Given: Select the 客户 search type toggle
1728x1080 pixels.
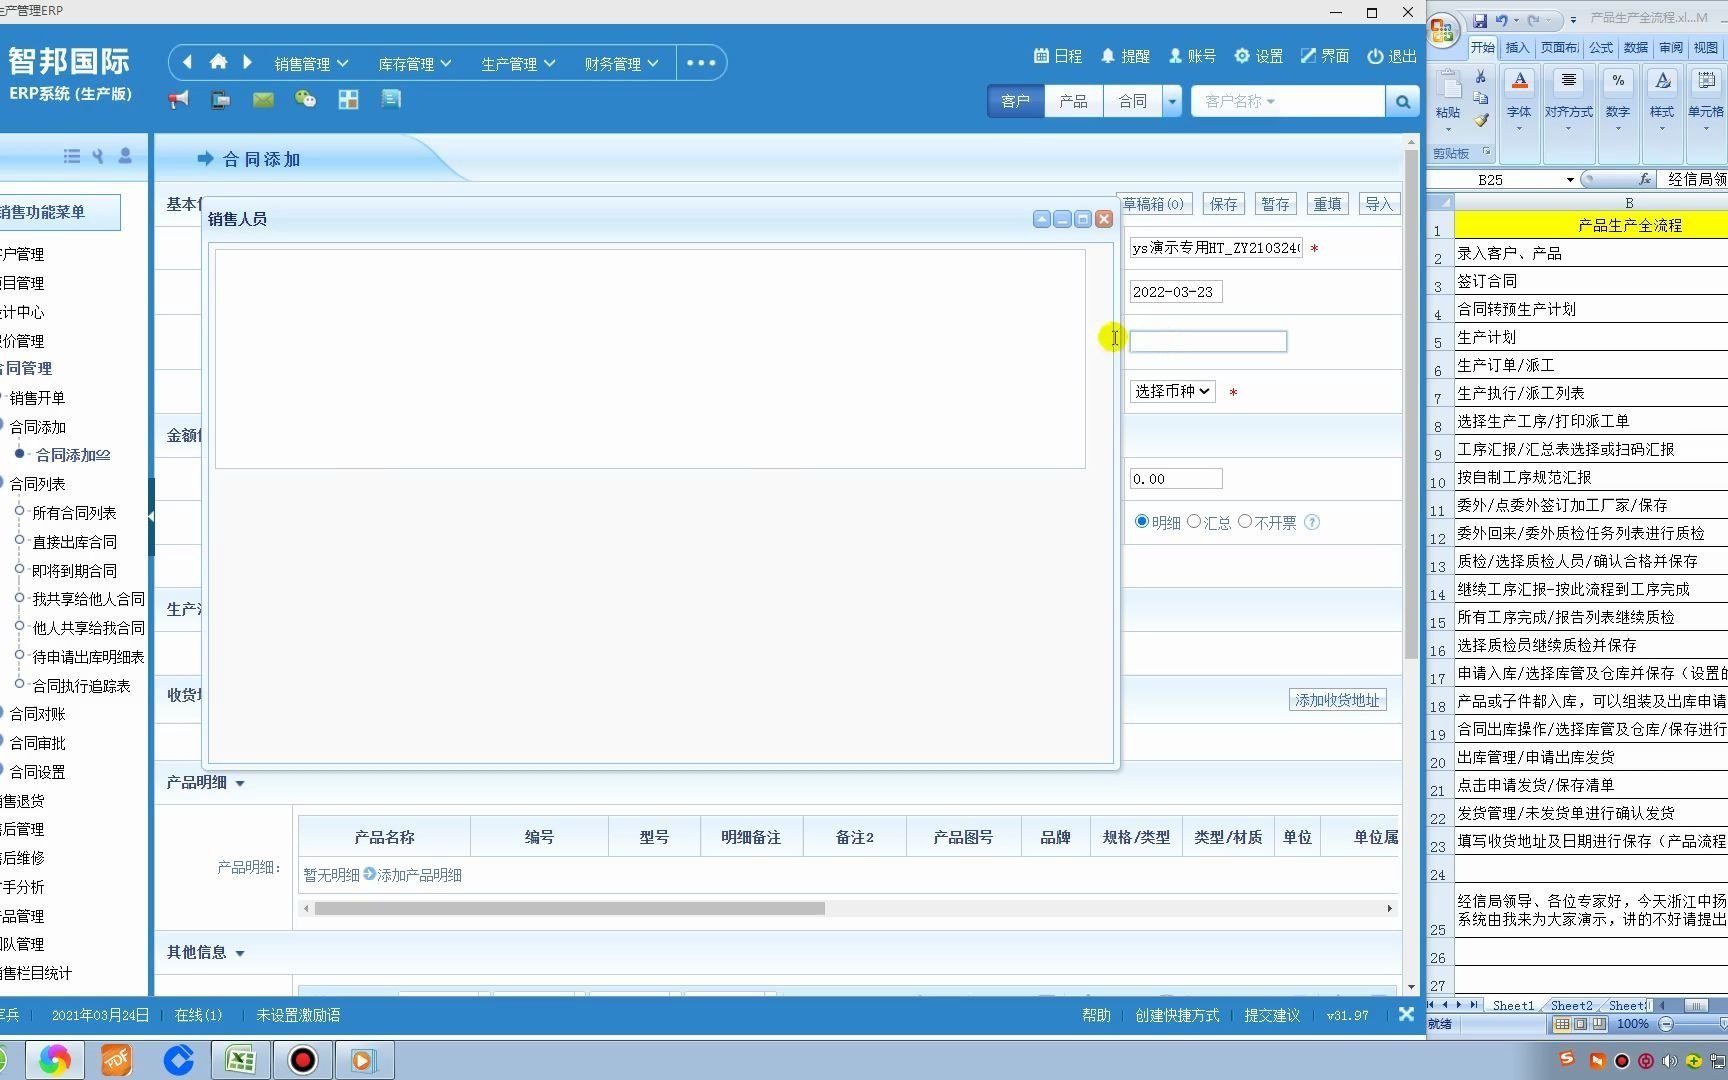Looking at the screenshot, I should pyautogui.click(x=1015, y=101).
